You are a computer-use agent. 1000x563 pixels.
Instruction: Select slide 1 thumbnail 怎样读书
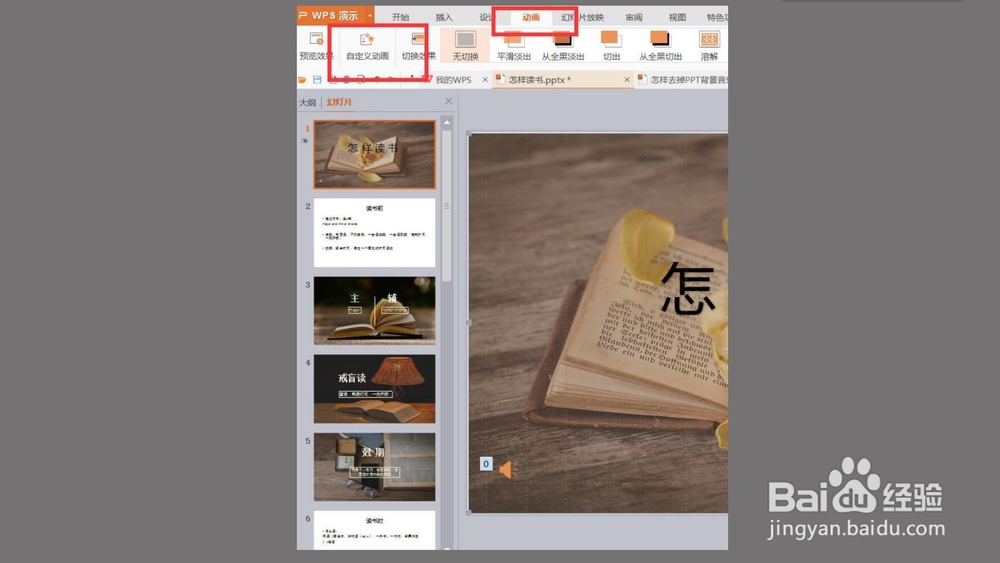coord(374,154)
